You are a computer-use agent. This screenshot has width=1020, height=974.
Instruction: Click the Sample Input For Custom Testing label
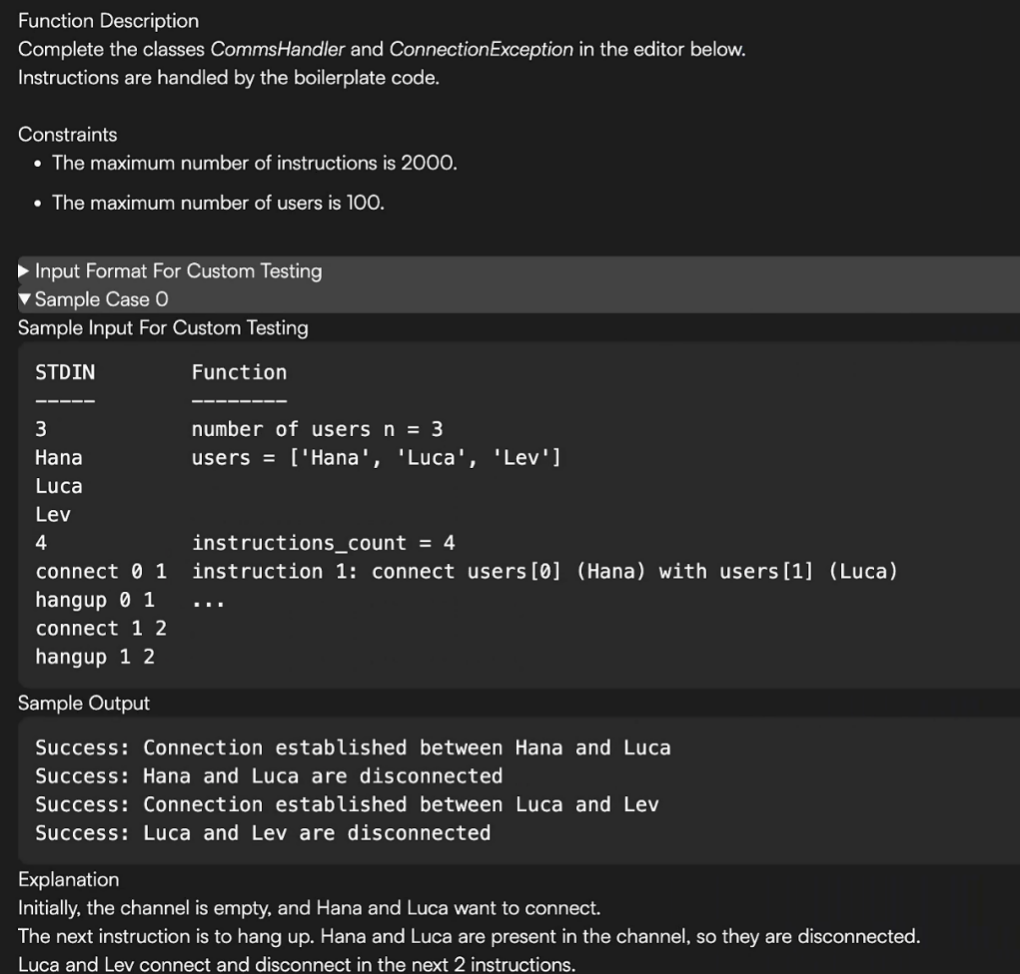pyautogui.click(x=163, y=328)
